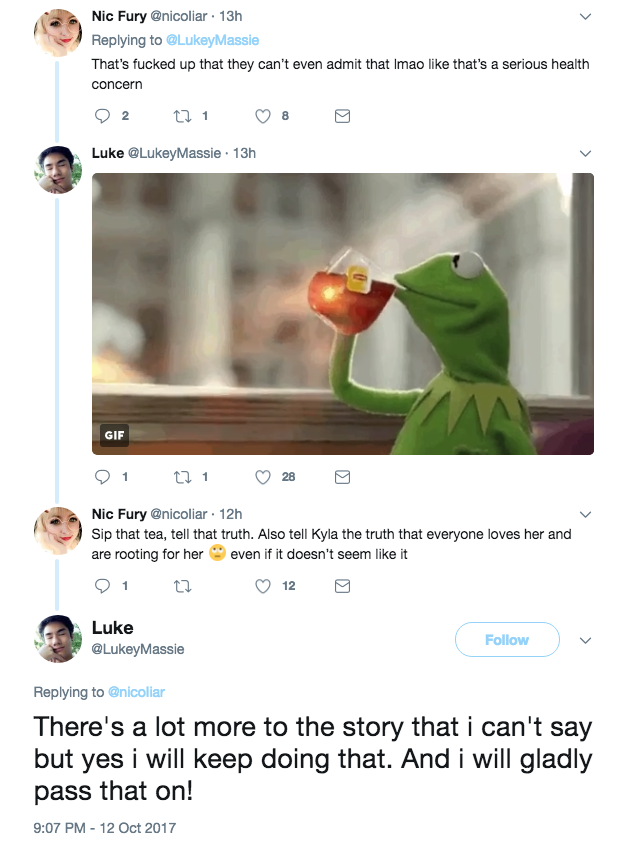This screenshot has height=842, width=629.
Task: Open the 9:07 PM - 12 Oct 2017 timestamp
Action: tap(105, 828)
